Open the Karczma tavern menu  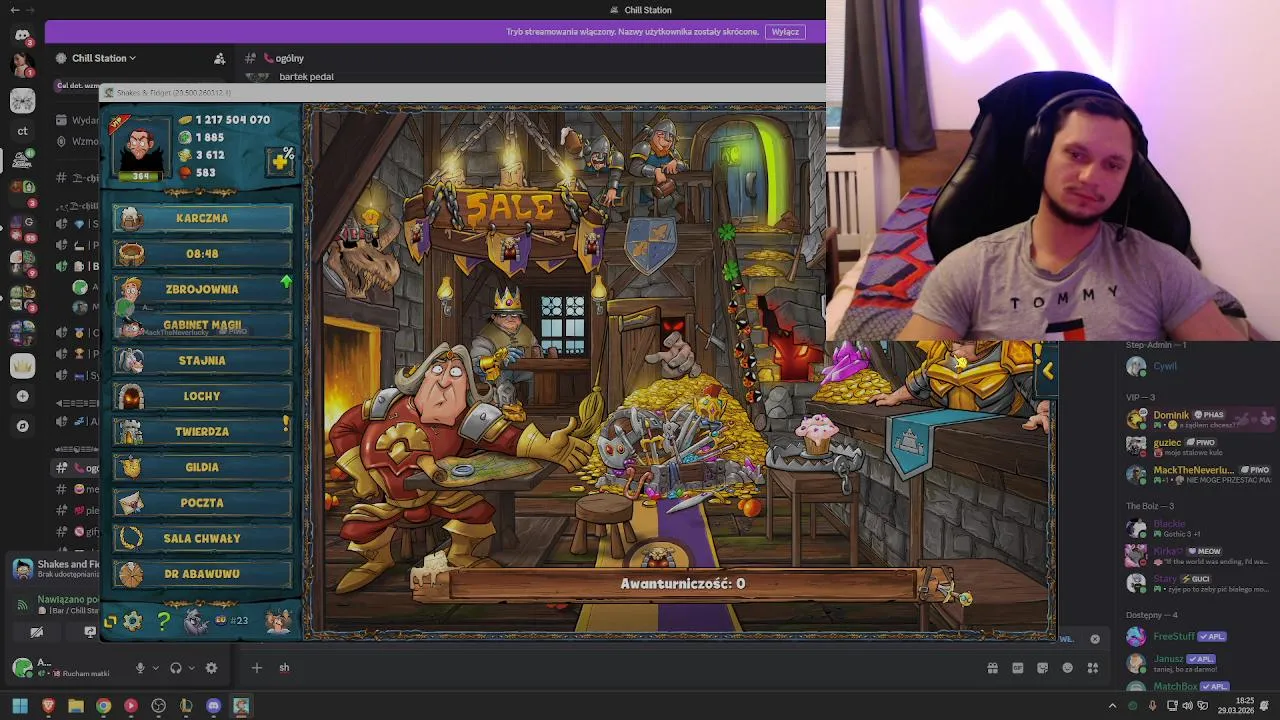coord(202,218)
